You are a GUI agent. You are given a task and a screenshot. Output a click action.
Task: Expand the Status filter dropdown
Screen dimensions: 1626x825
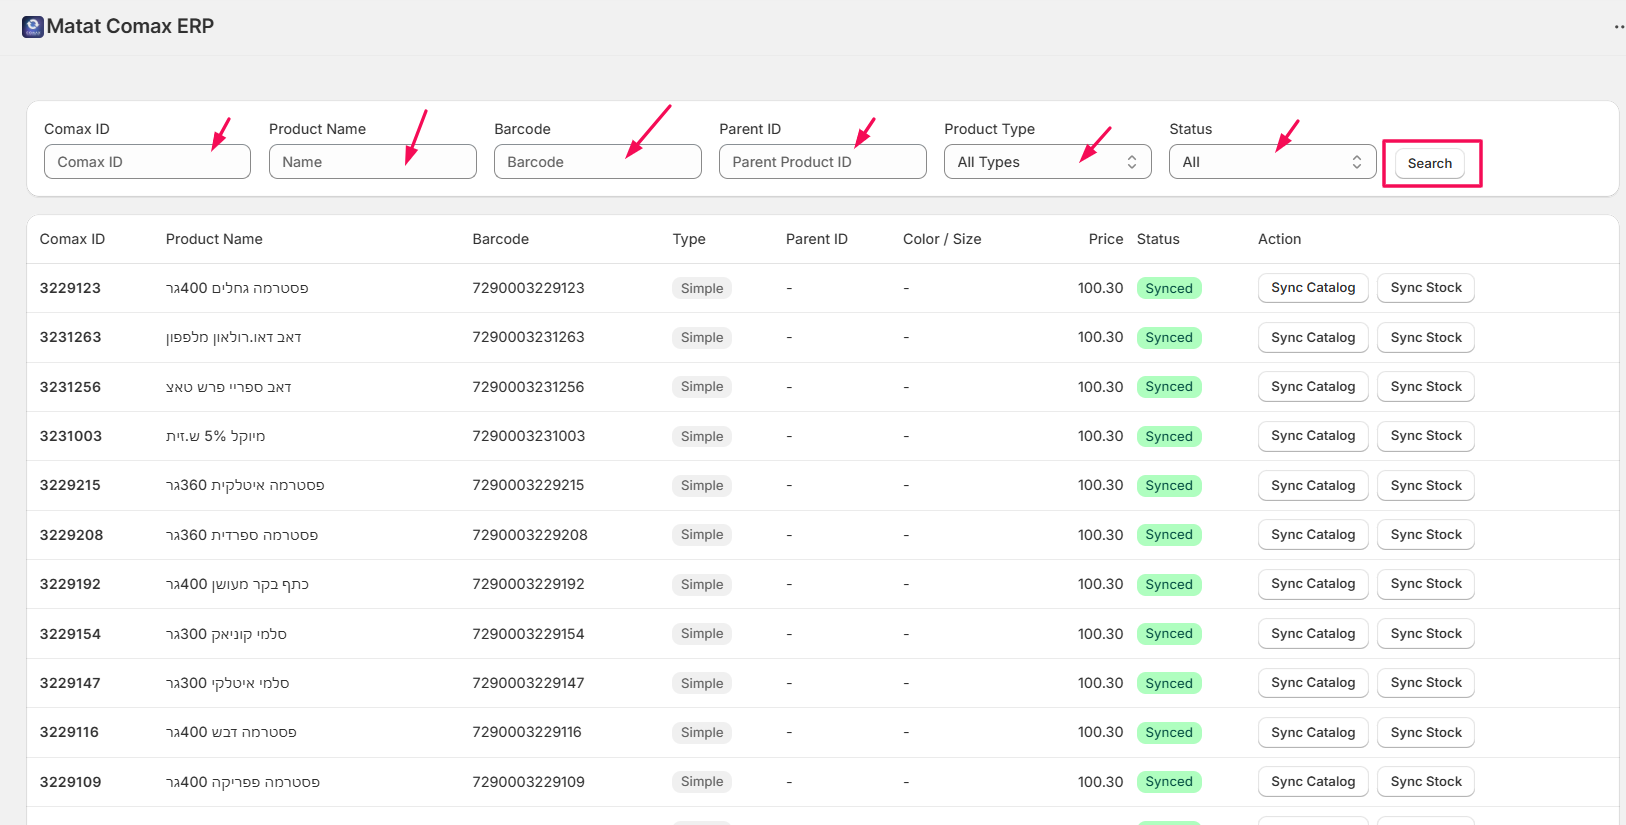click(1272, 162)
